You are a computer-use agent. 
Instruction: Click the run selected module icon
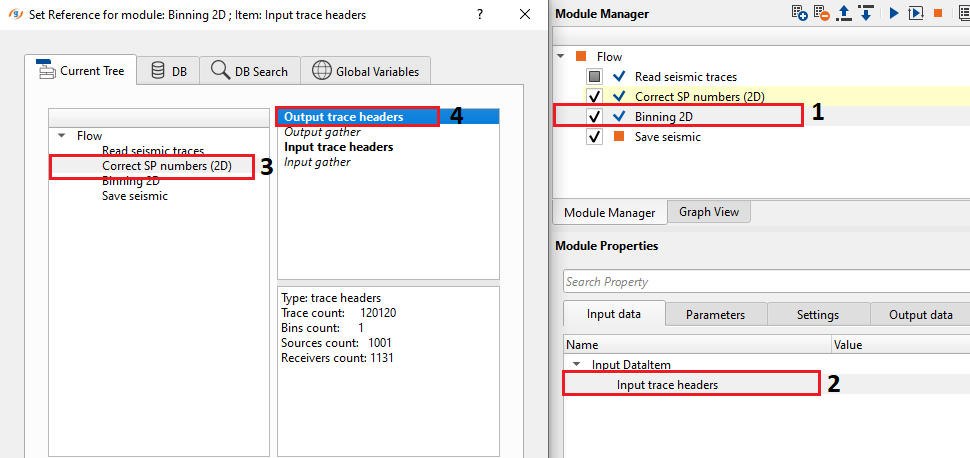click(916, 13)
